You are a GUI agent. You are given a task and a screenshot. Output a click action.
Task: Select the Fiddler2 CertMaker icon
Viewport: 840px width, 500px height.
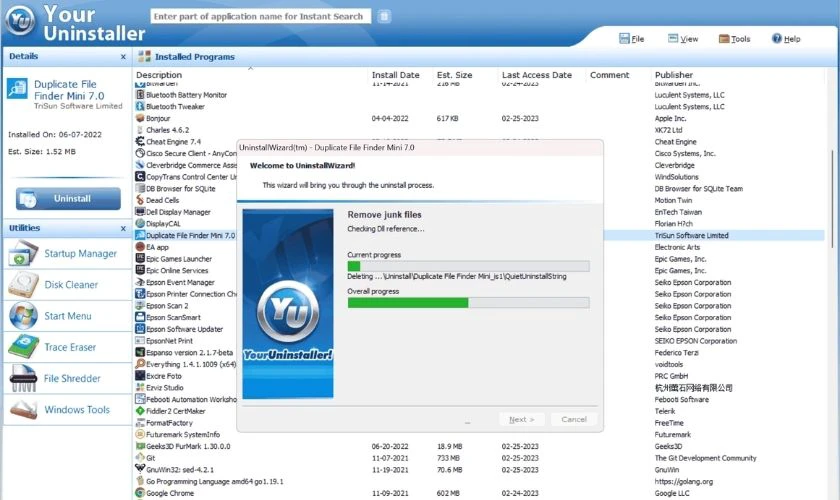[140, 411]
